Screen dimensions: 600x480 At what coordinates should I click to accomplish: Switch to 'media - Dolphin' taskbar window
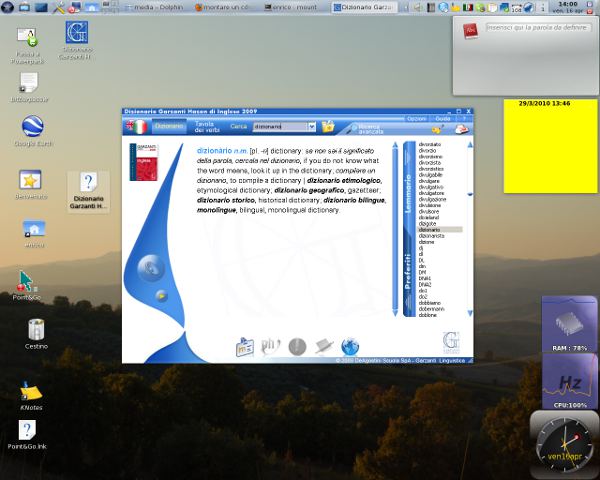pyautogui.click(x=154, y=7)
